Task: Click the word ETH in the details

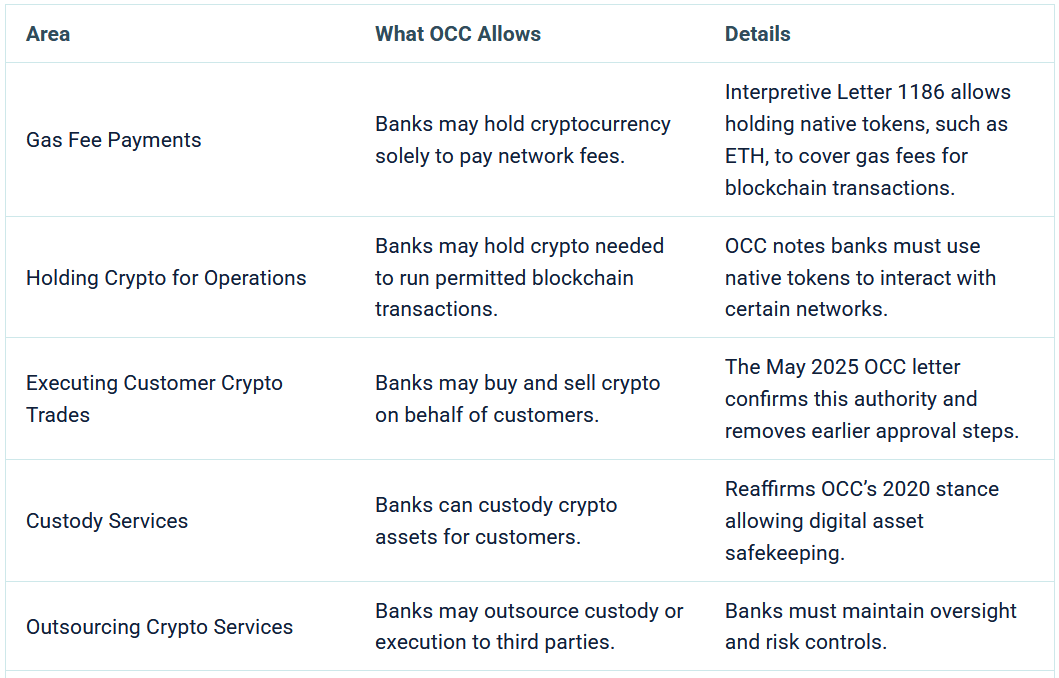Action: coord(743,156)
